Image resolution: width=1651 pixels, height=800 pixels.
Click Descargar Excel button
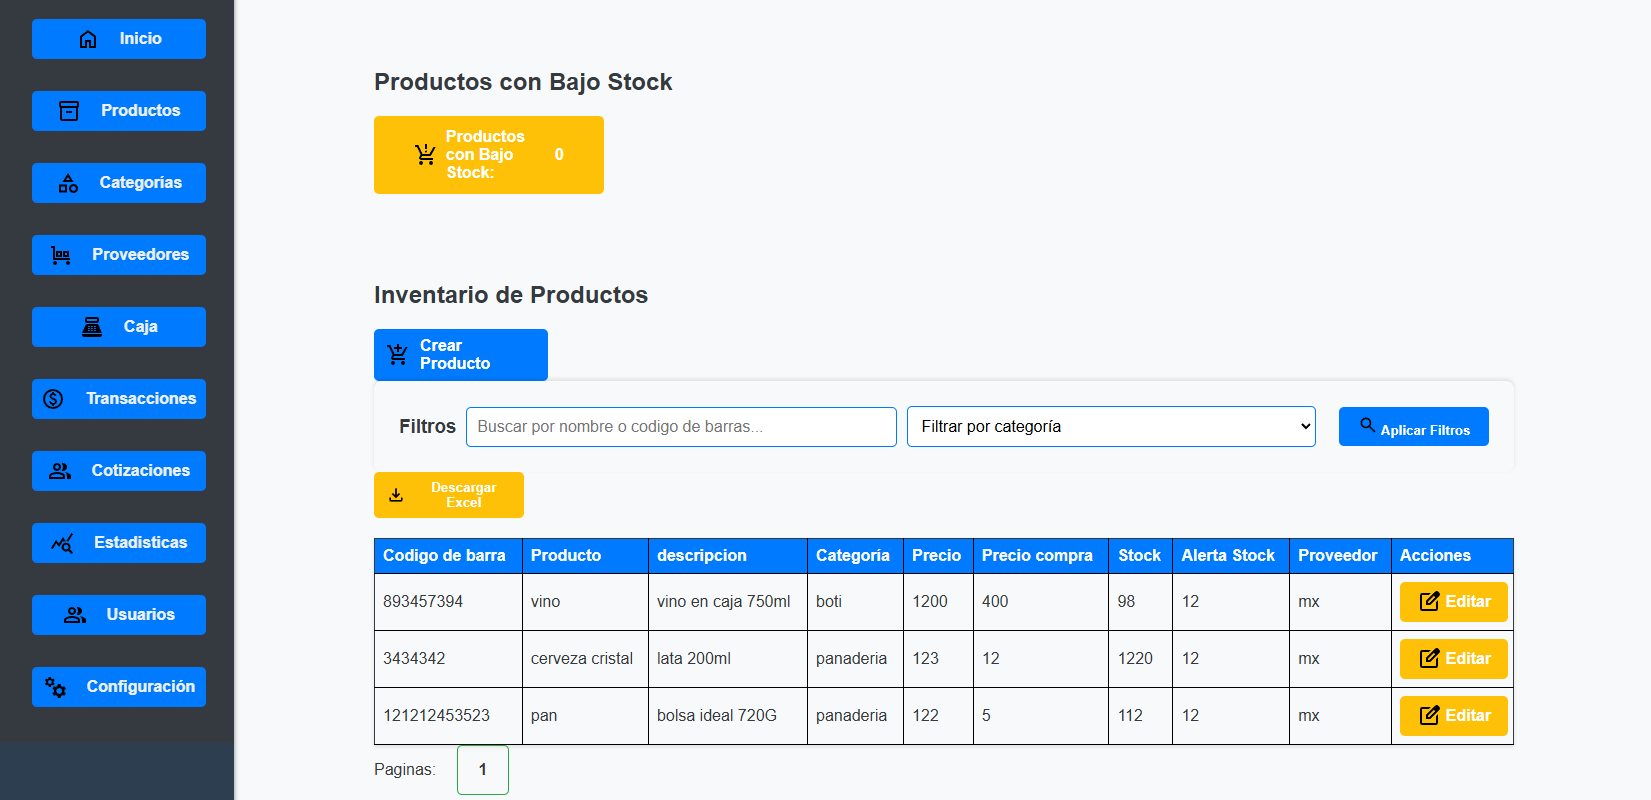449,495
